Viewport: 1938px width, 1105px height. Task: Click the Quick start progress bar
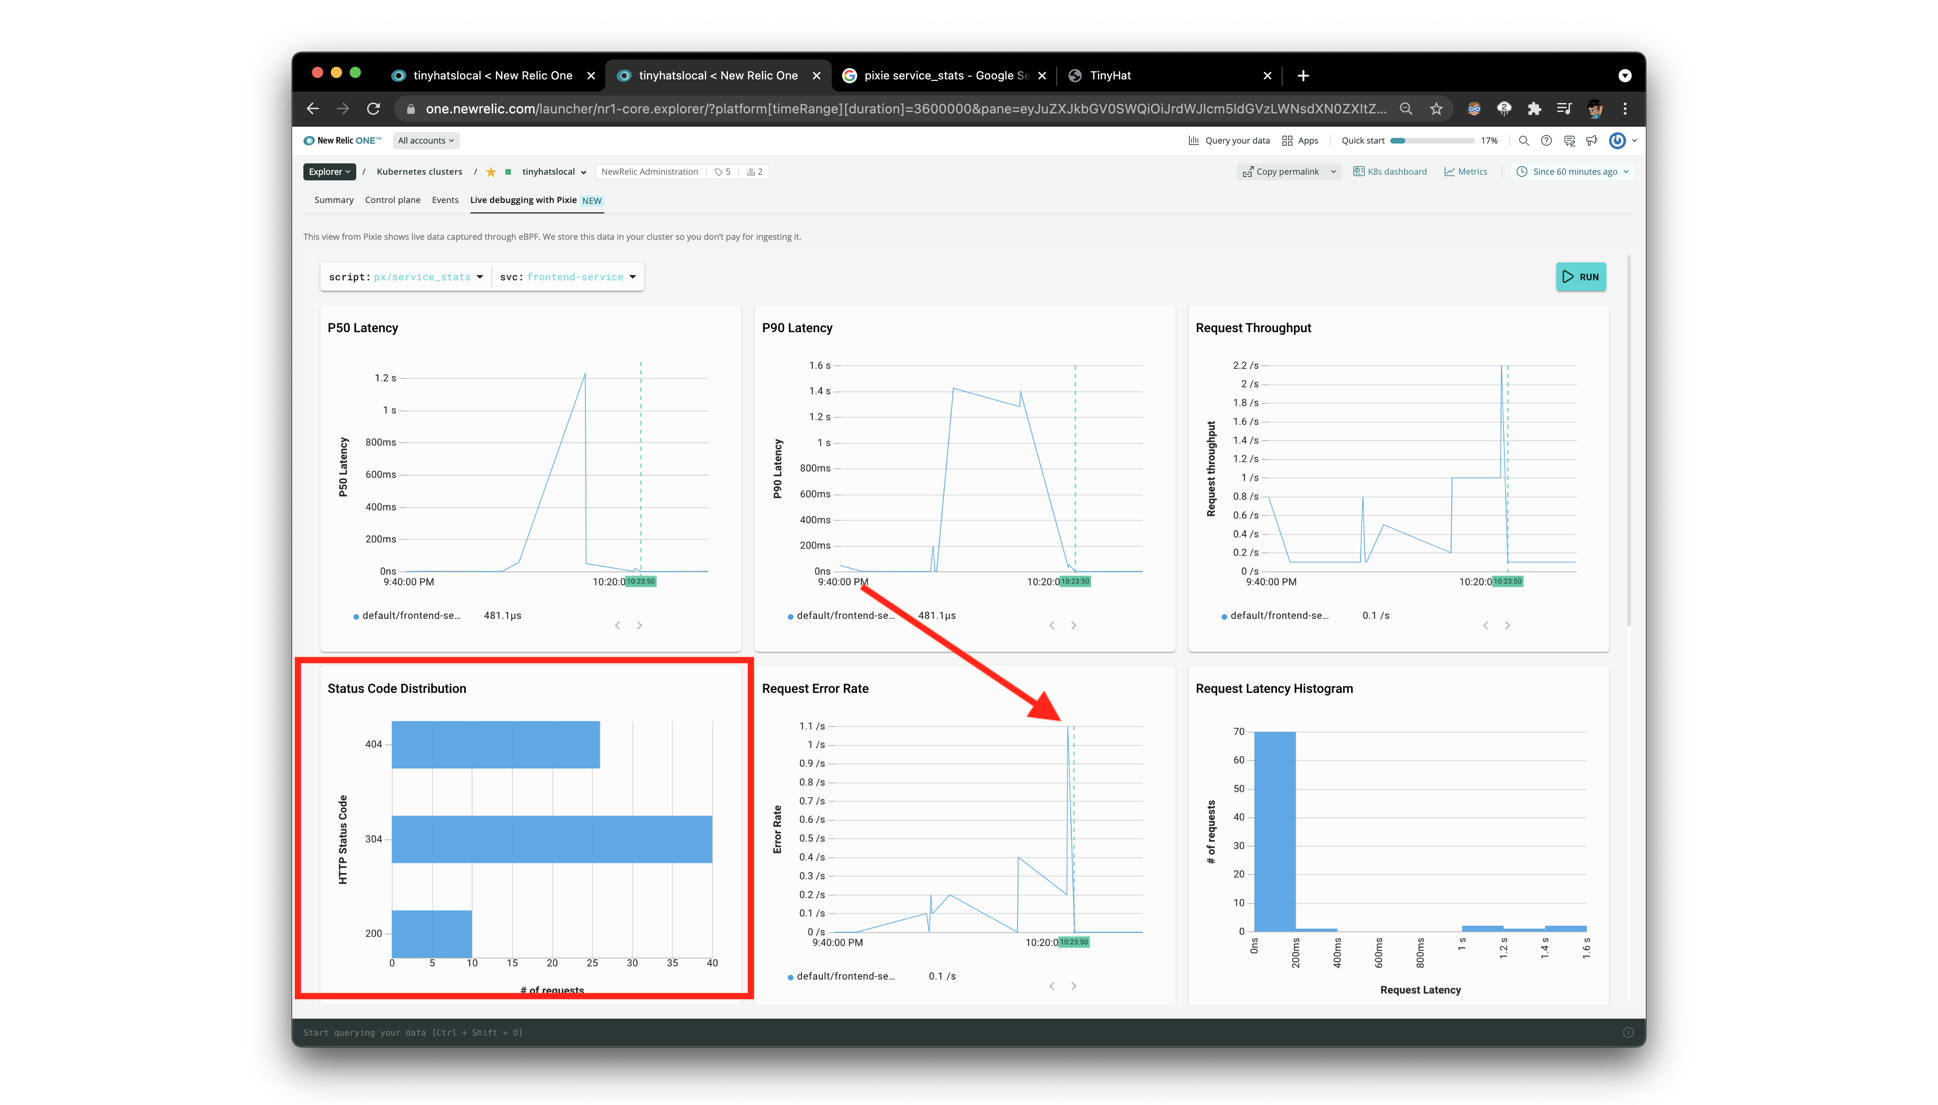pos(1431,141)
